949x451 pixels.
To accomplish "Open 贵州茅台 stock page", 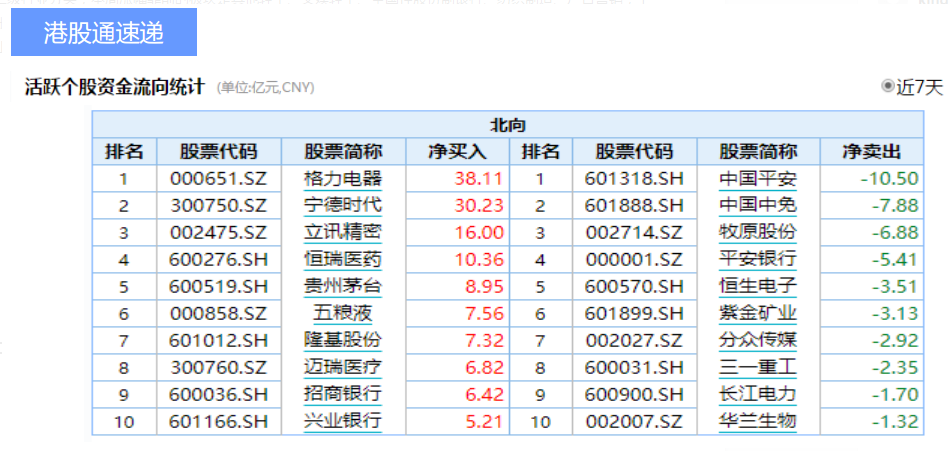I will (x=343, y=286).
